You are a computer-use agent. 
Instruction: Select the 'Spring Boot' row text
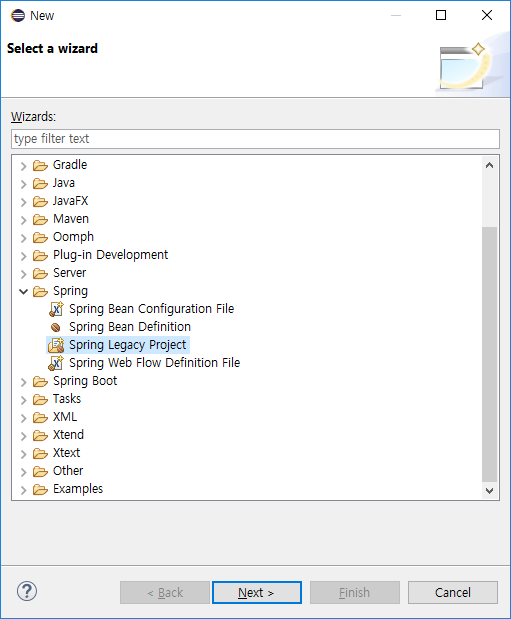click(85, 381)
